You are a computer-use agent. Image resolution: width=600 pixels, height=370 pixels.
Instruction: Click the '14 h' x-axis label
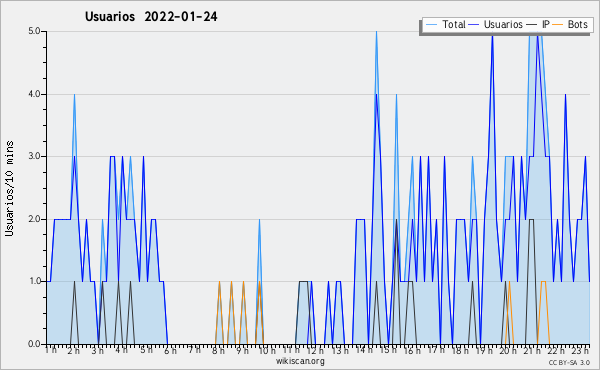(364, 350)
